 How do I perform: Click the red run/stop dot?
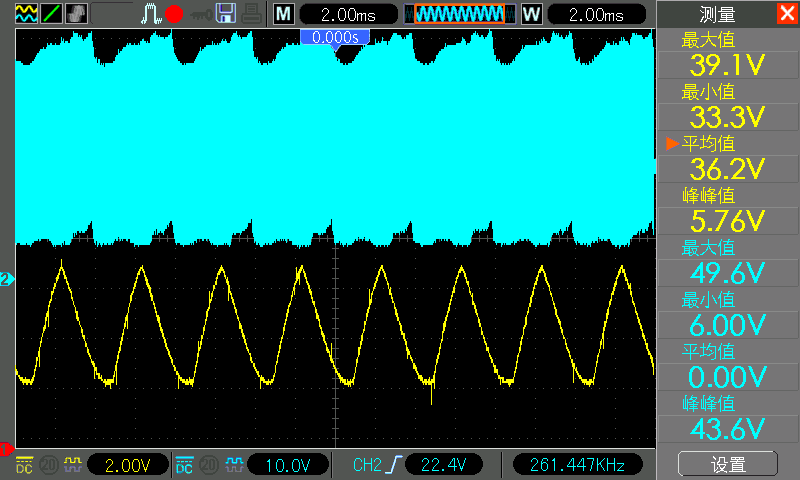(x=174, y=14)
